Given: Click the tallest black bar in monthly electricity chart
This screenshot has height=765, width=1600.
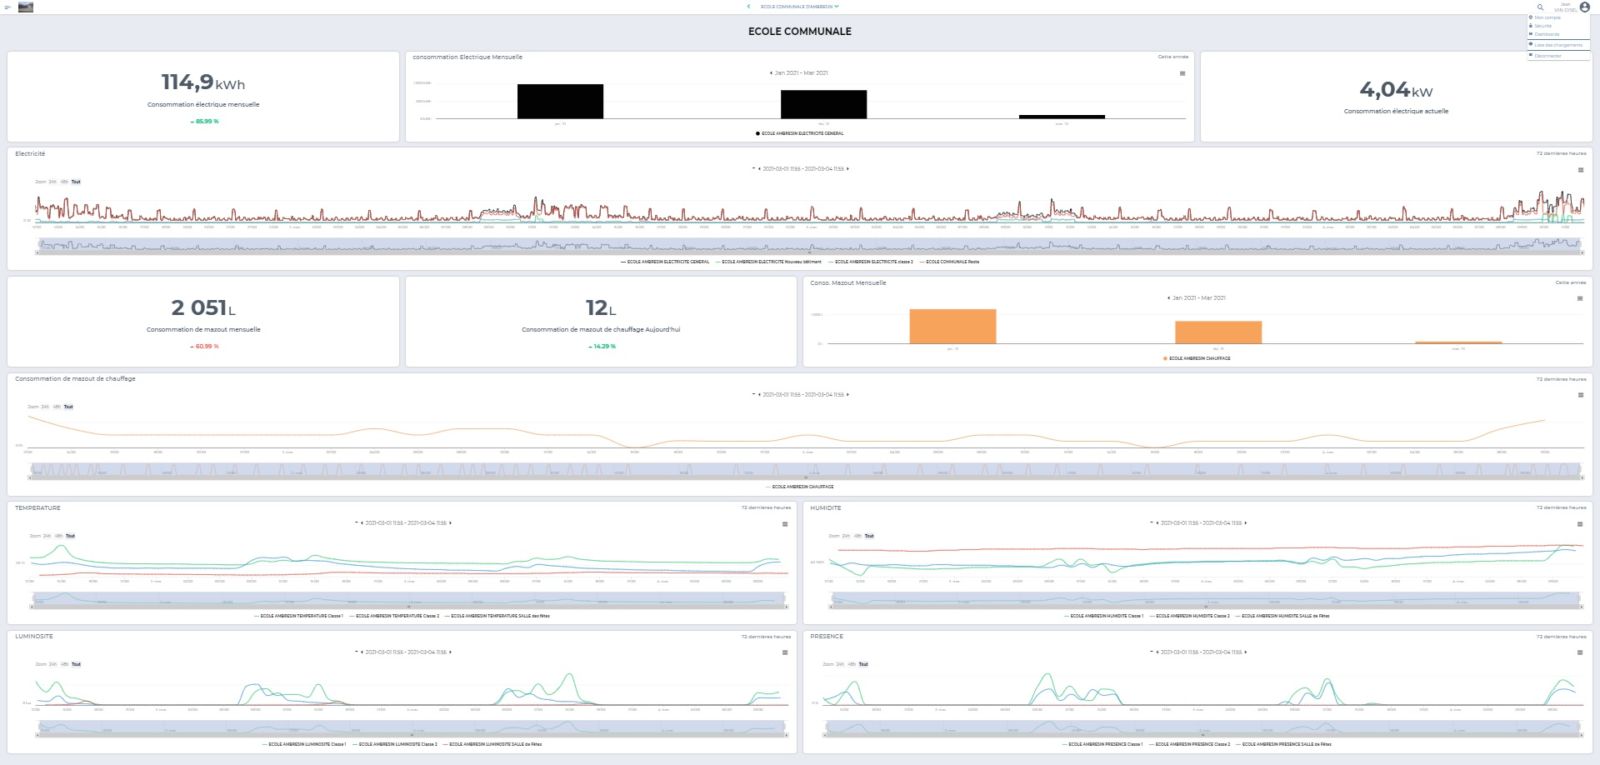Looking at the screenshot, I should pos(560,101).
